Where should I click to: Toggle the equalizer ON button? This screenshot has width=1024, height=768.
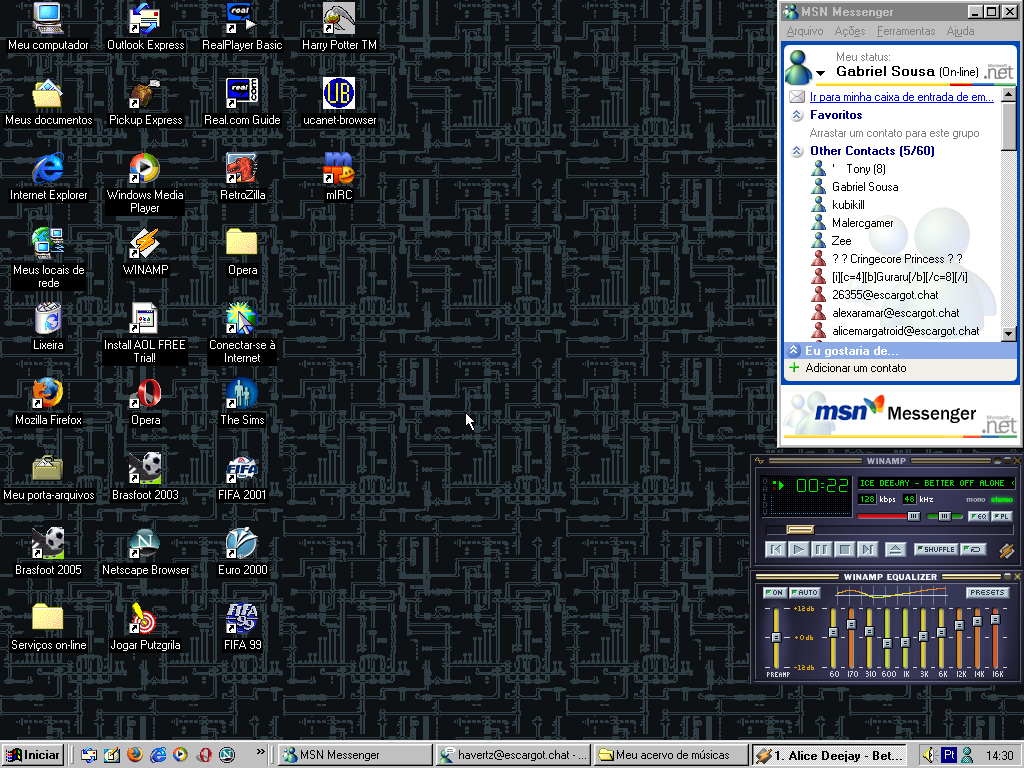(x=774, y=593)
